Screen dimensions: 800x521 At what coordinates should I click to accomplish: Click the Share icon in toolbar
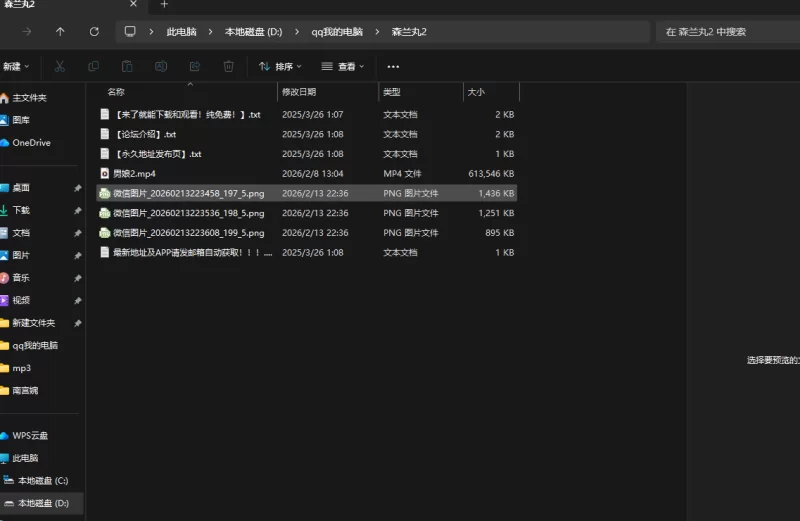[x=194, y=66]
